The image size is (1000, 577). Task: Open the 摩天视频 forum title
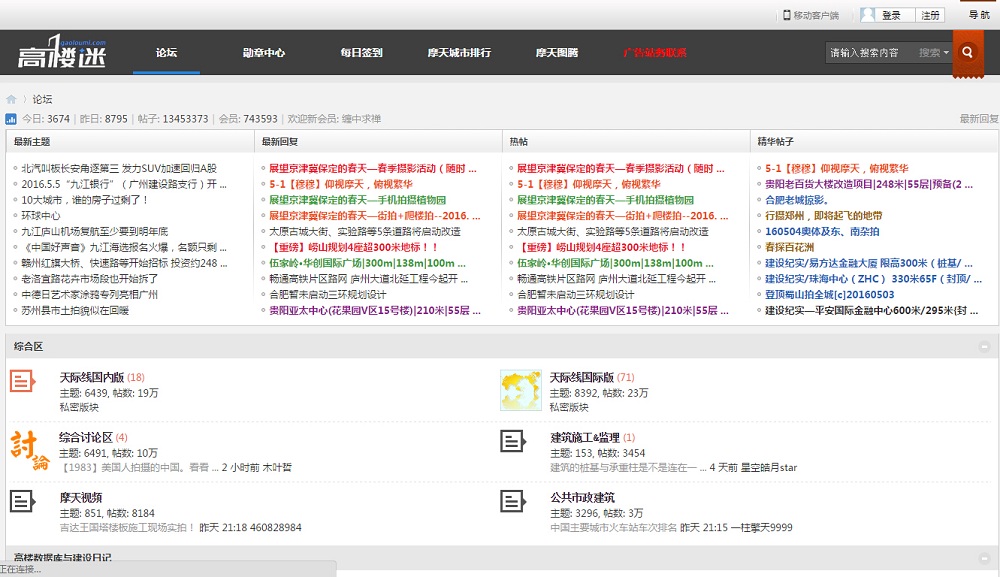tap(80, 497)
